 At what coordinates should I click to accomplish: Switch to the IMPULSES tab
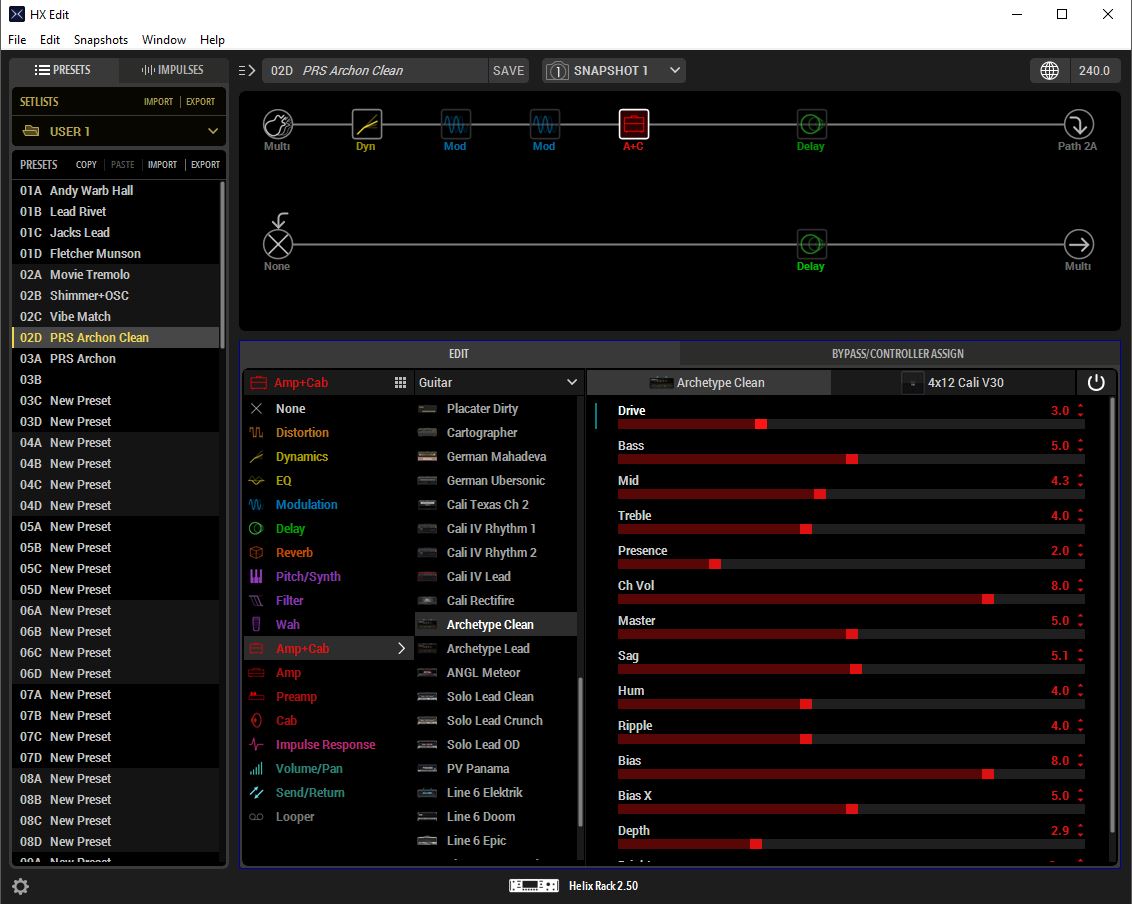(x=173, y=70)
